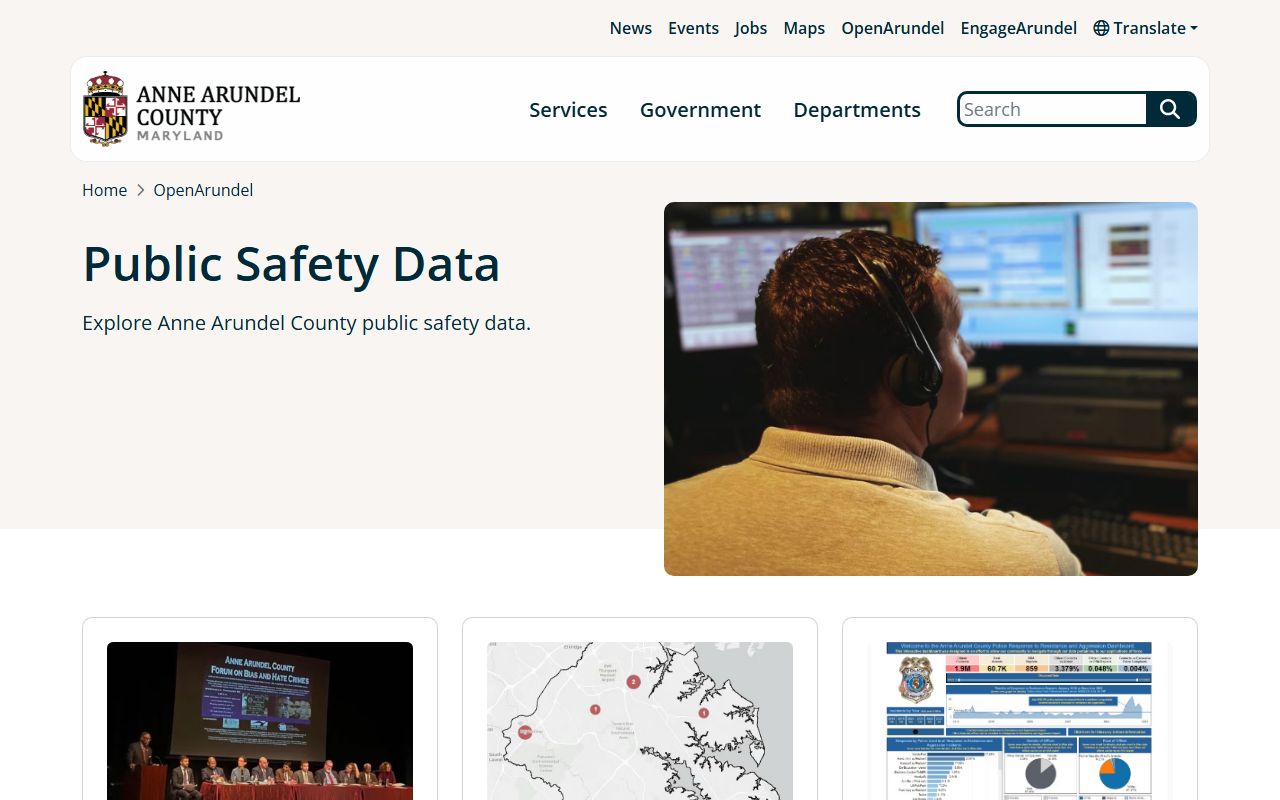Open the Services menu
Screen dimensions: 1280x800
point(568,110)
